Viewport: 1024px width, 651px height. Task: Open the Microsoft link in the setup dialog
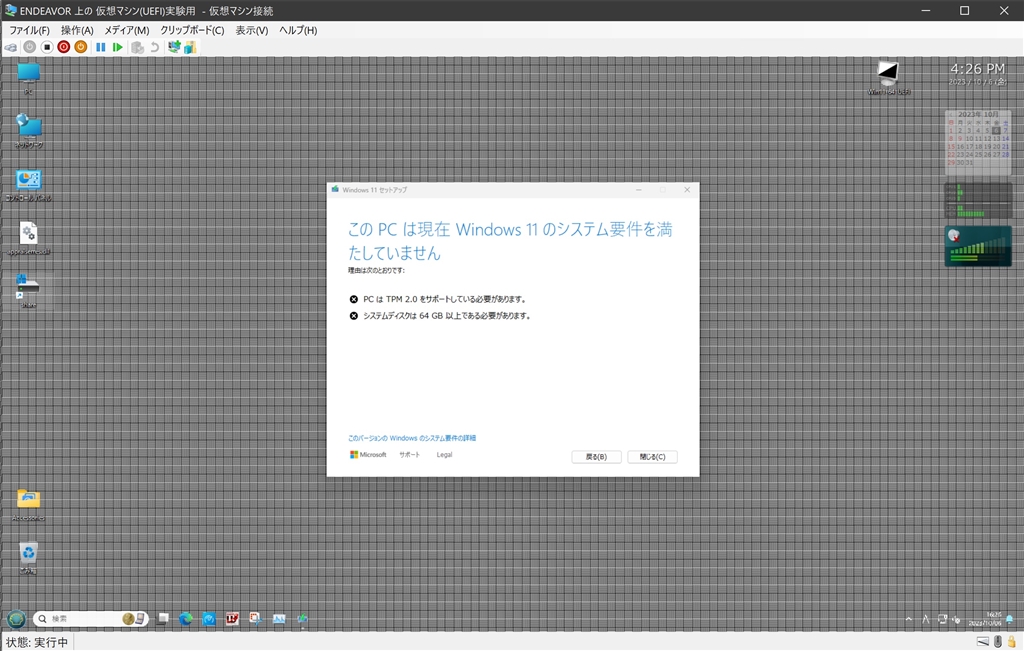pos(368,454)
